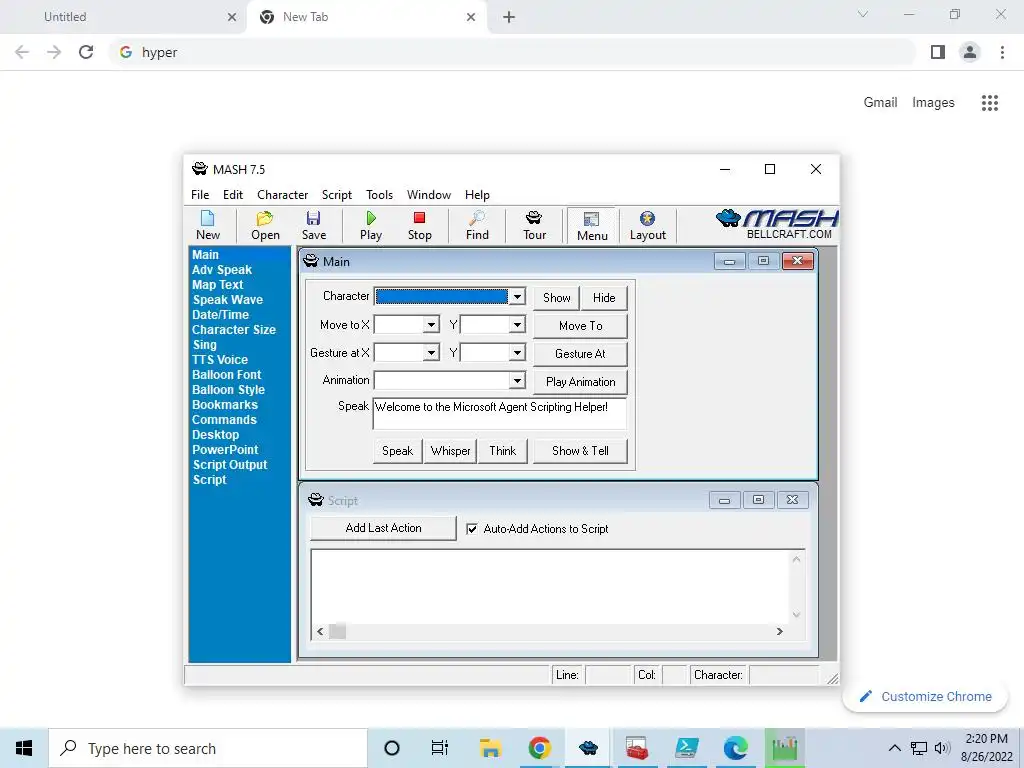Open File Explorer from the taskbar
This screenshot has height=768, width=1024.
pos(490,748)
